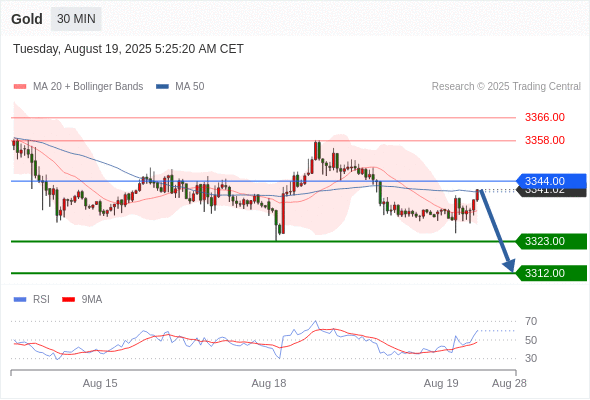Image resolution: width=590 pixels, height=400 pixels.
Task: Click the MA 50 legend text
Action: click(190, 87)
